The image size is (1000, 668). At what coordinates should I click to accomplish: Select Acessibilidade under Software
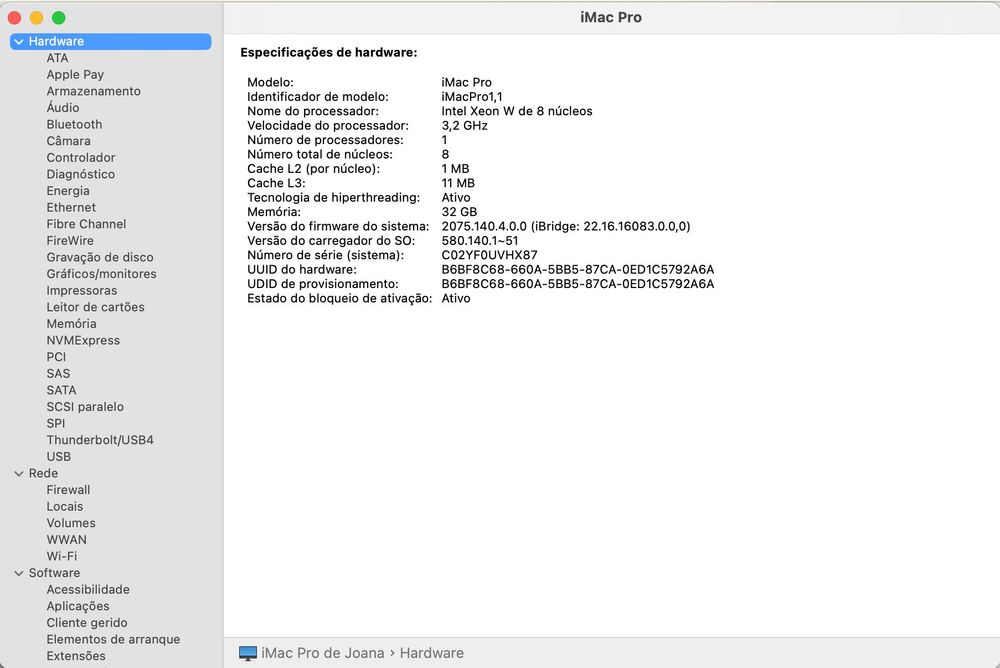click(88, 590)
